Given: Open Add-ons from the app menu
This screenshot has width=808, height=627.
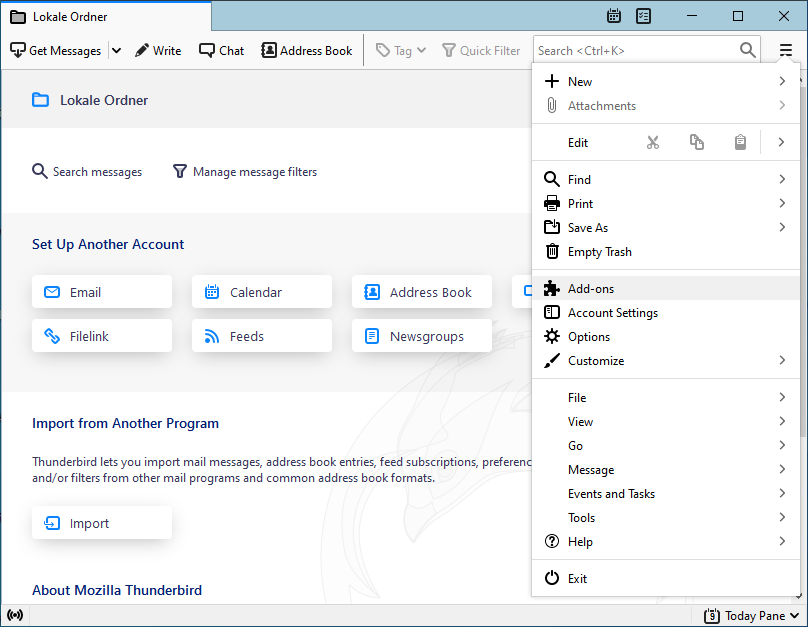Looking at the screenshot, I should [x=665, y=289].
